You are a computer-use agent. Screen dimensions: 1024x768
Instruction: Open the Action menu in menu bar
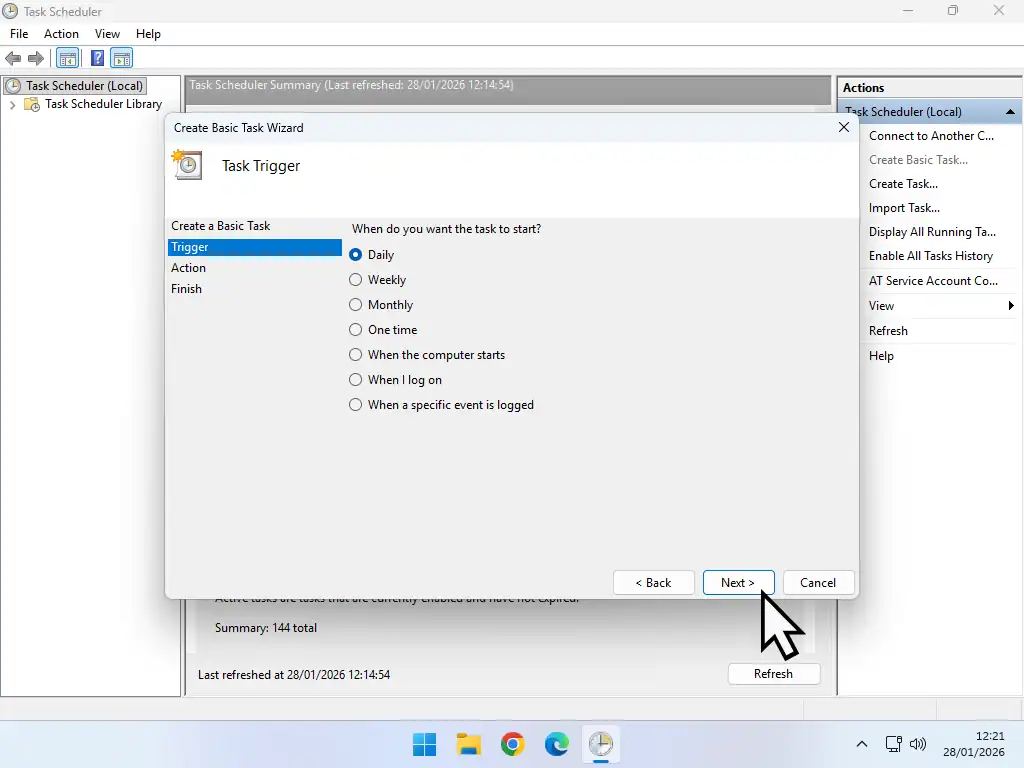61,34
